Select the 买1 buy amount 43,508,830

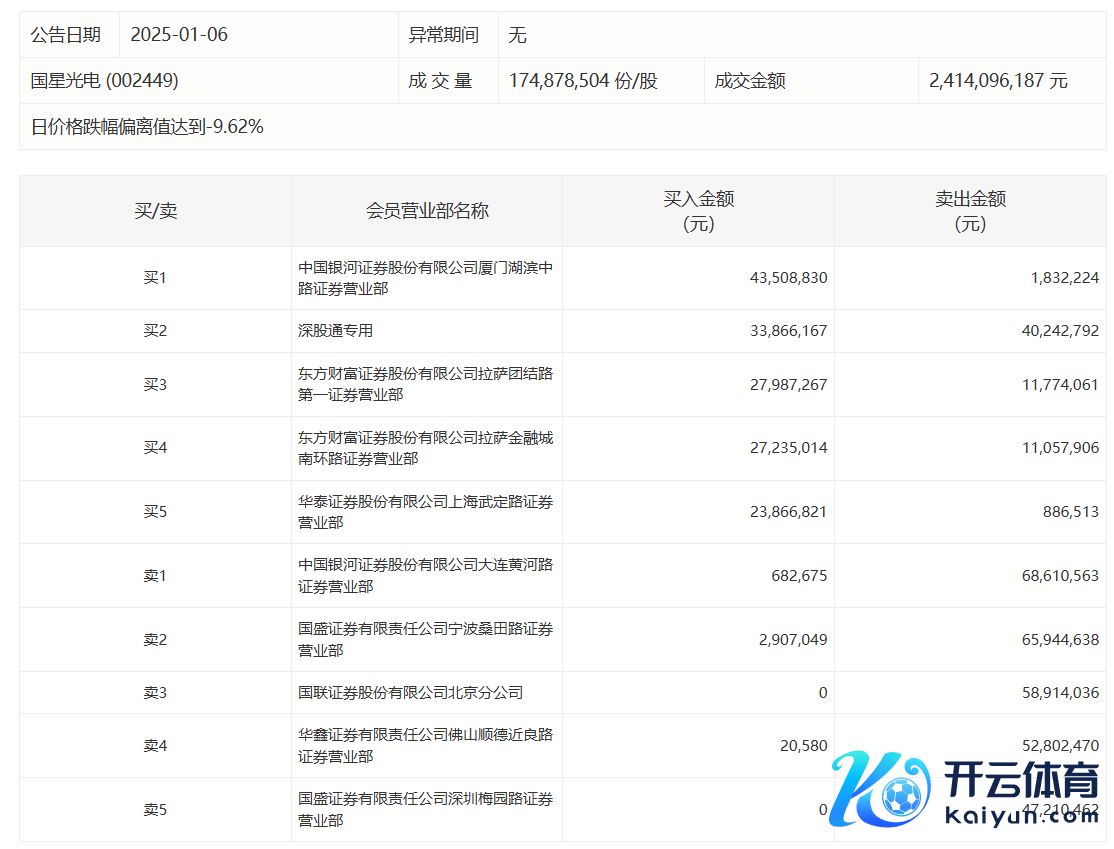click(x=788, y=278)
